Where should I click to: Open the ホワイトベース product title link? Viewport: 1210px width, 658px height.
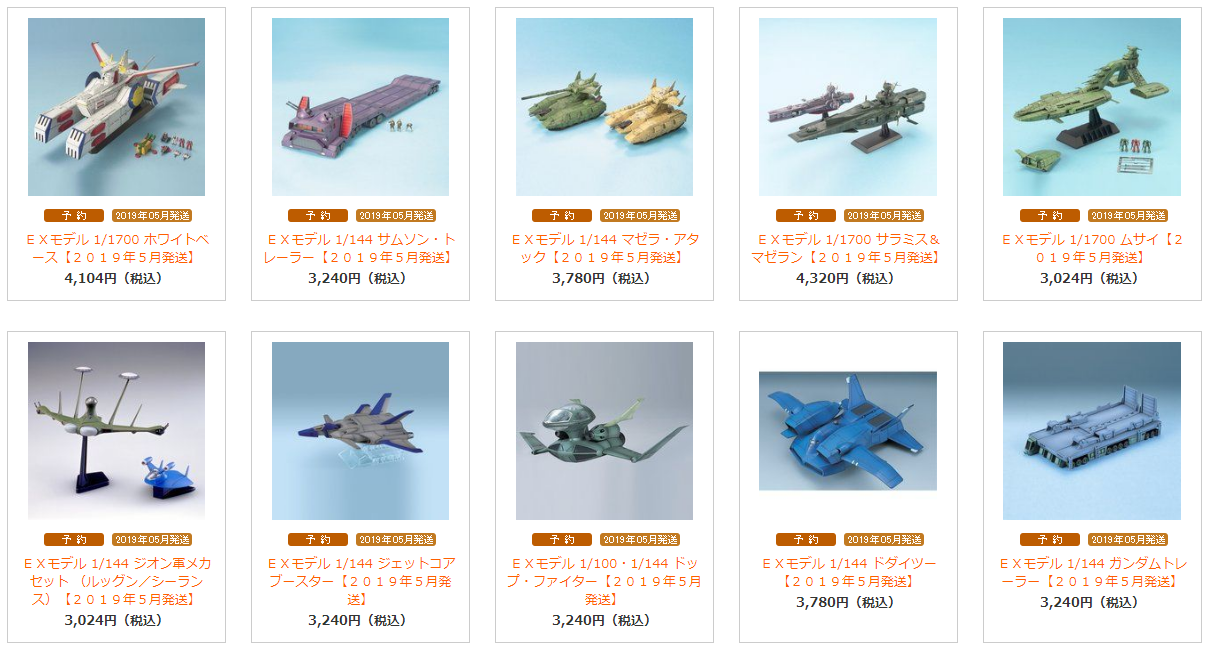[x=116, y=248]
